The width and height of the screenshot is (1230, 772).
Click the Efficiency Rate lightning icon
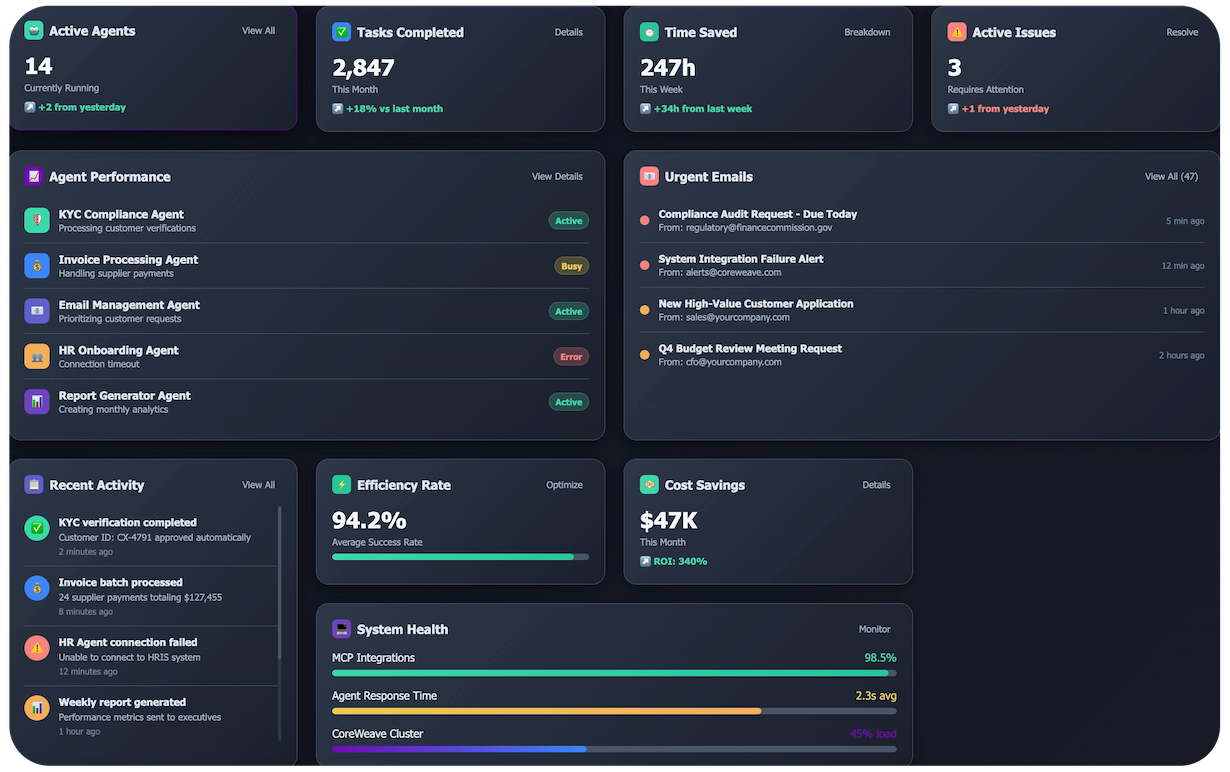tap(344, 484)
